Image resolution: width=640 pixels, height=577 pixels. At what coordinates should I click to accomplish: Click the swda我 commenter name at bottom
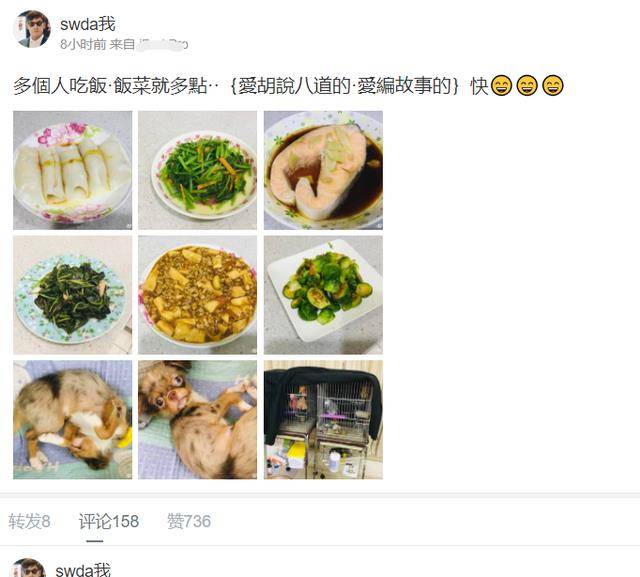83,570
